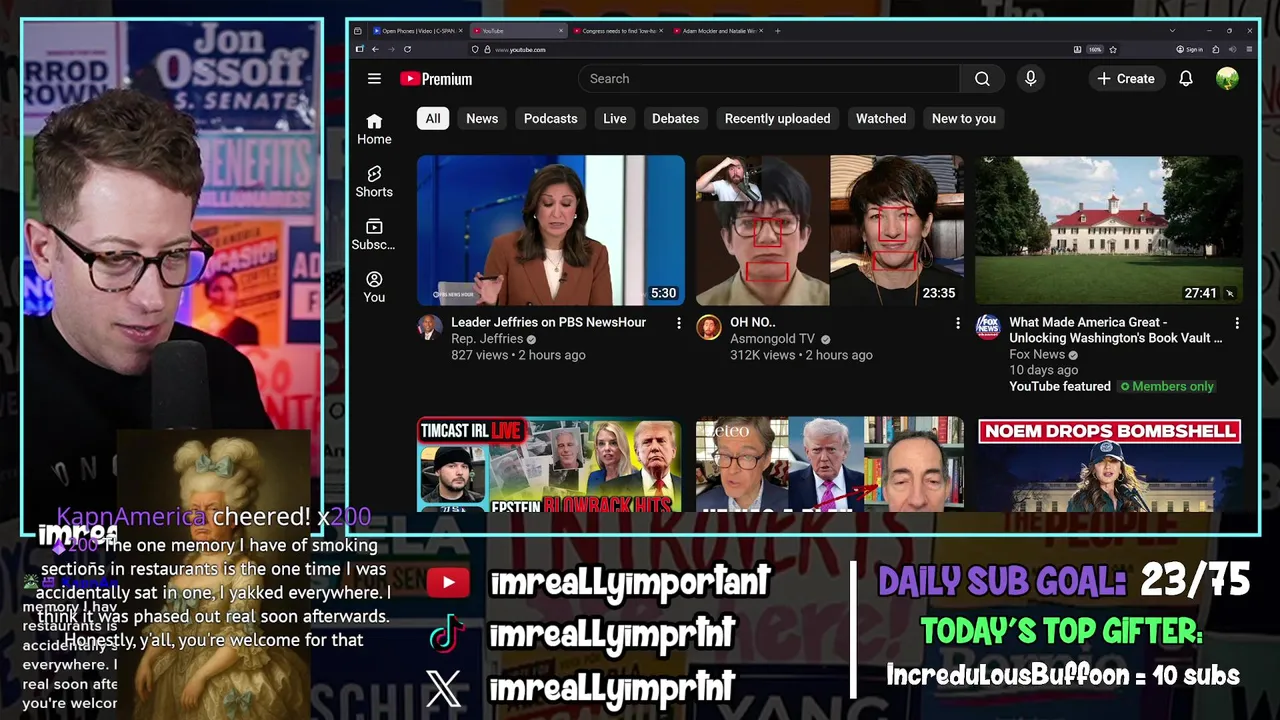This screenshot has width=1280, height=720.
Task: Click the What Made America Great title
Action: [1115, 330]
